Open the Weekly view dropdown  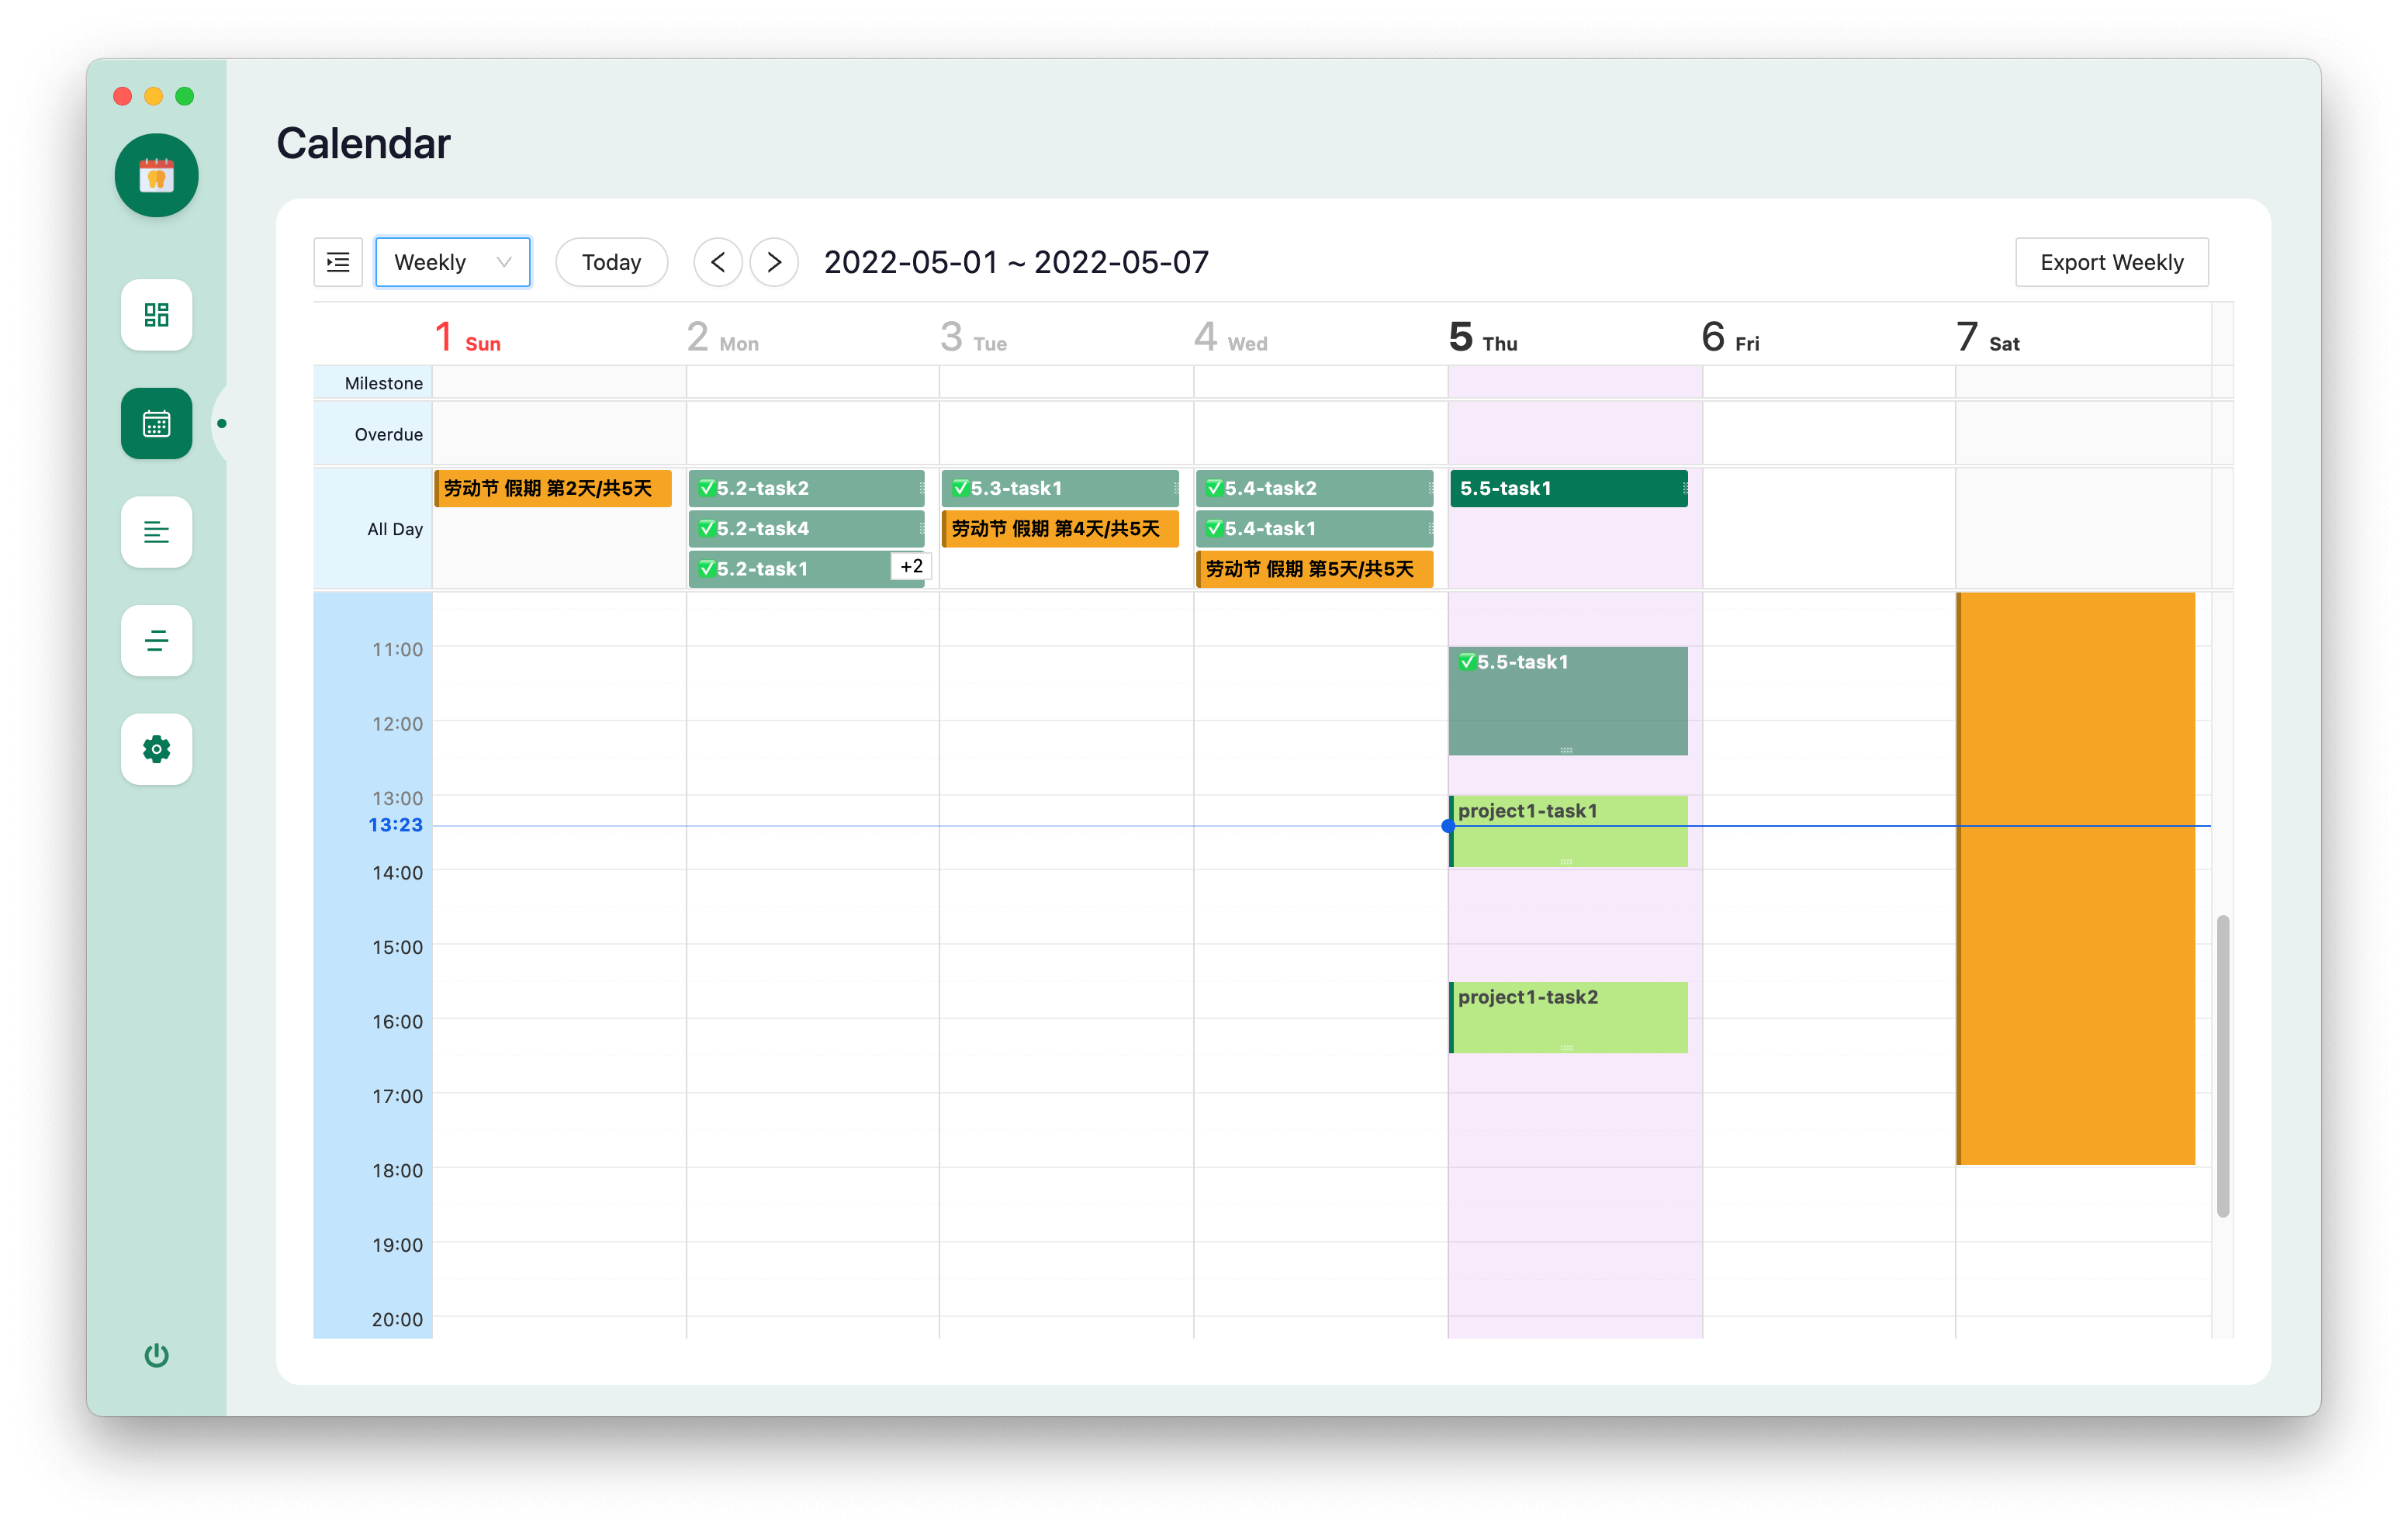coord(452,262)
